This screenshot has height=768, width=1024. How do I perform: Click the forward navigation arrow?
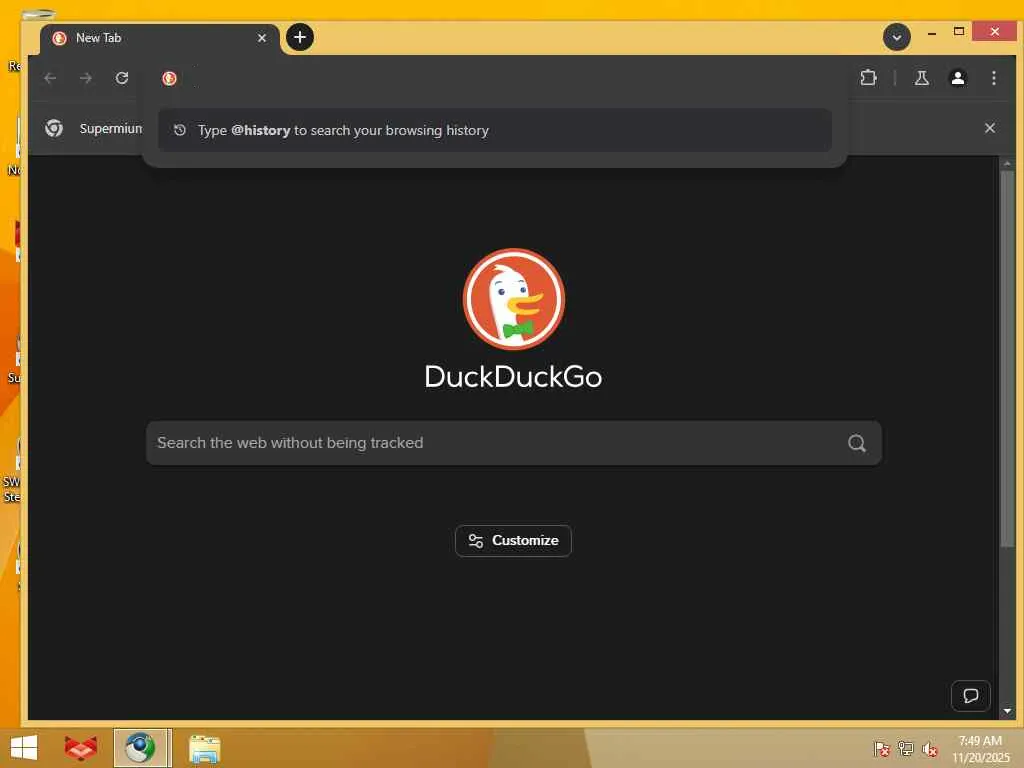point(86,78)
